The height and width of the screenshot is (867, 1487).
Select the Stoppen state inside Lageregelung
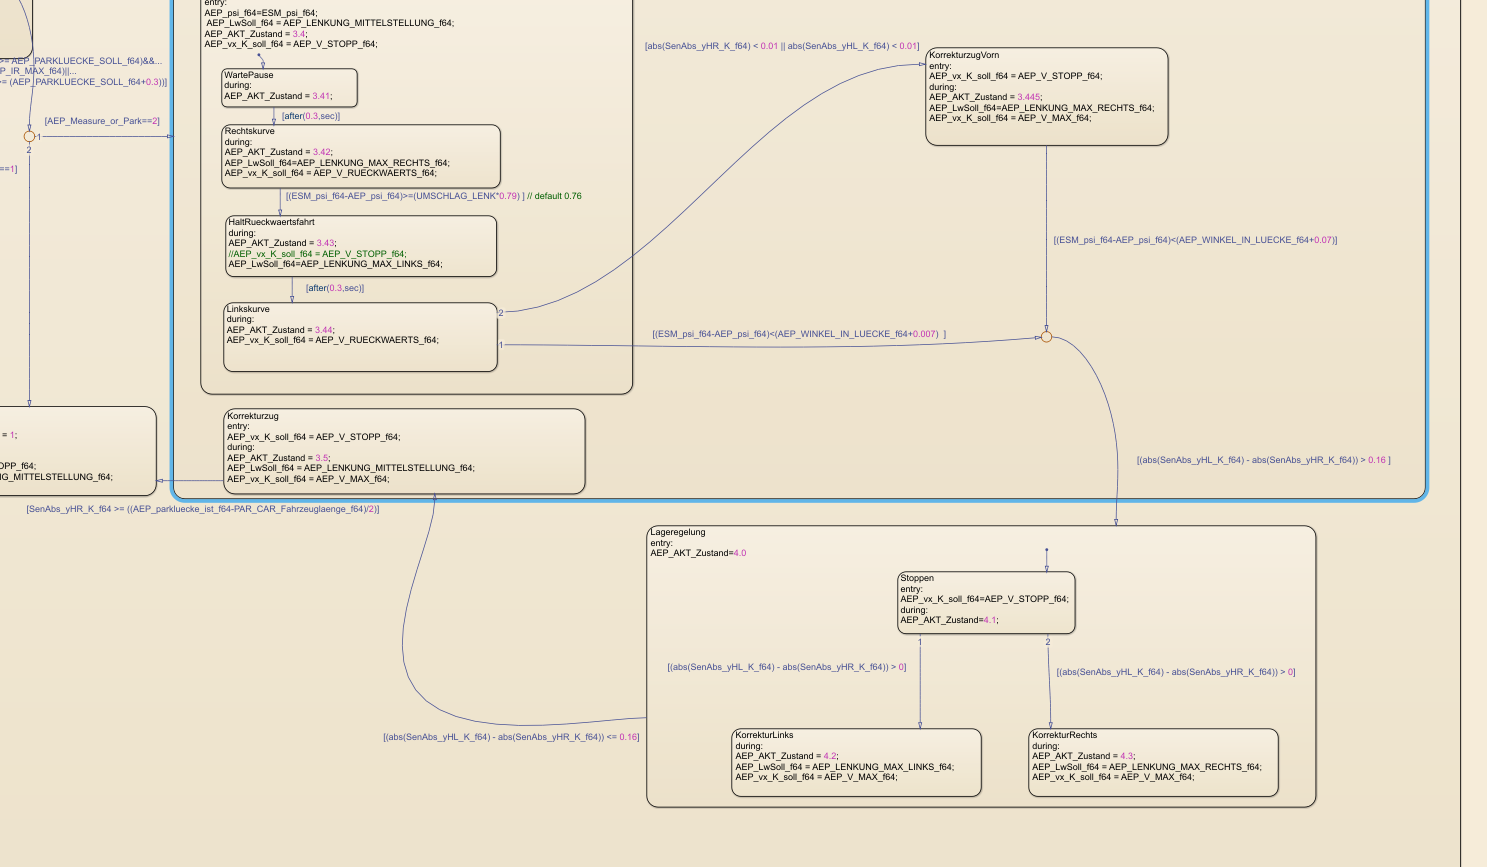tap(985, 602)
